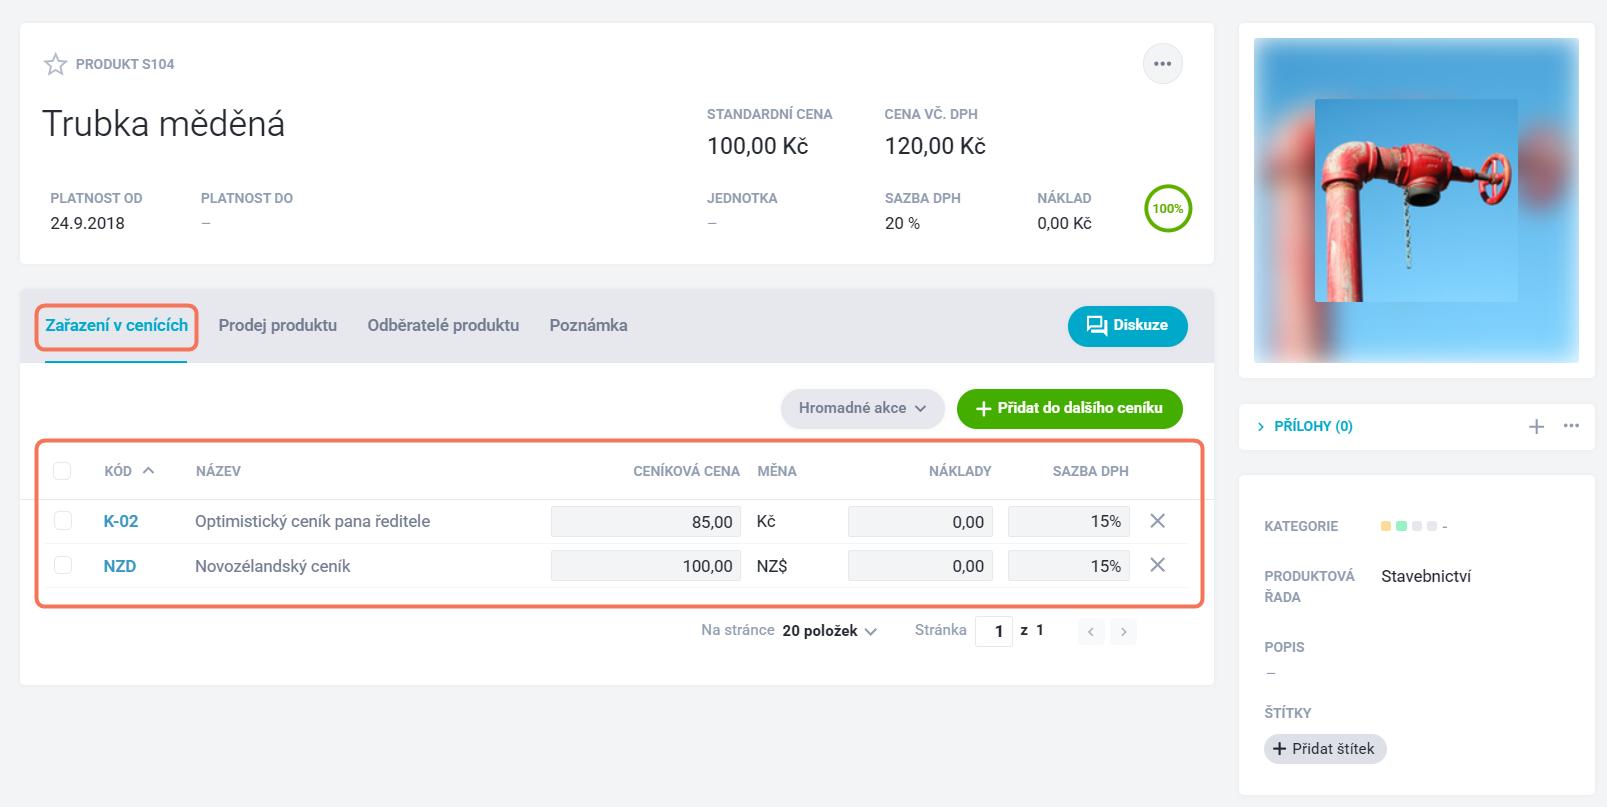Switch to the Odběratelé produktu tab
This screenshot has width=1607, height=807.
(x=443, y=325)
